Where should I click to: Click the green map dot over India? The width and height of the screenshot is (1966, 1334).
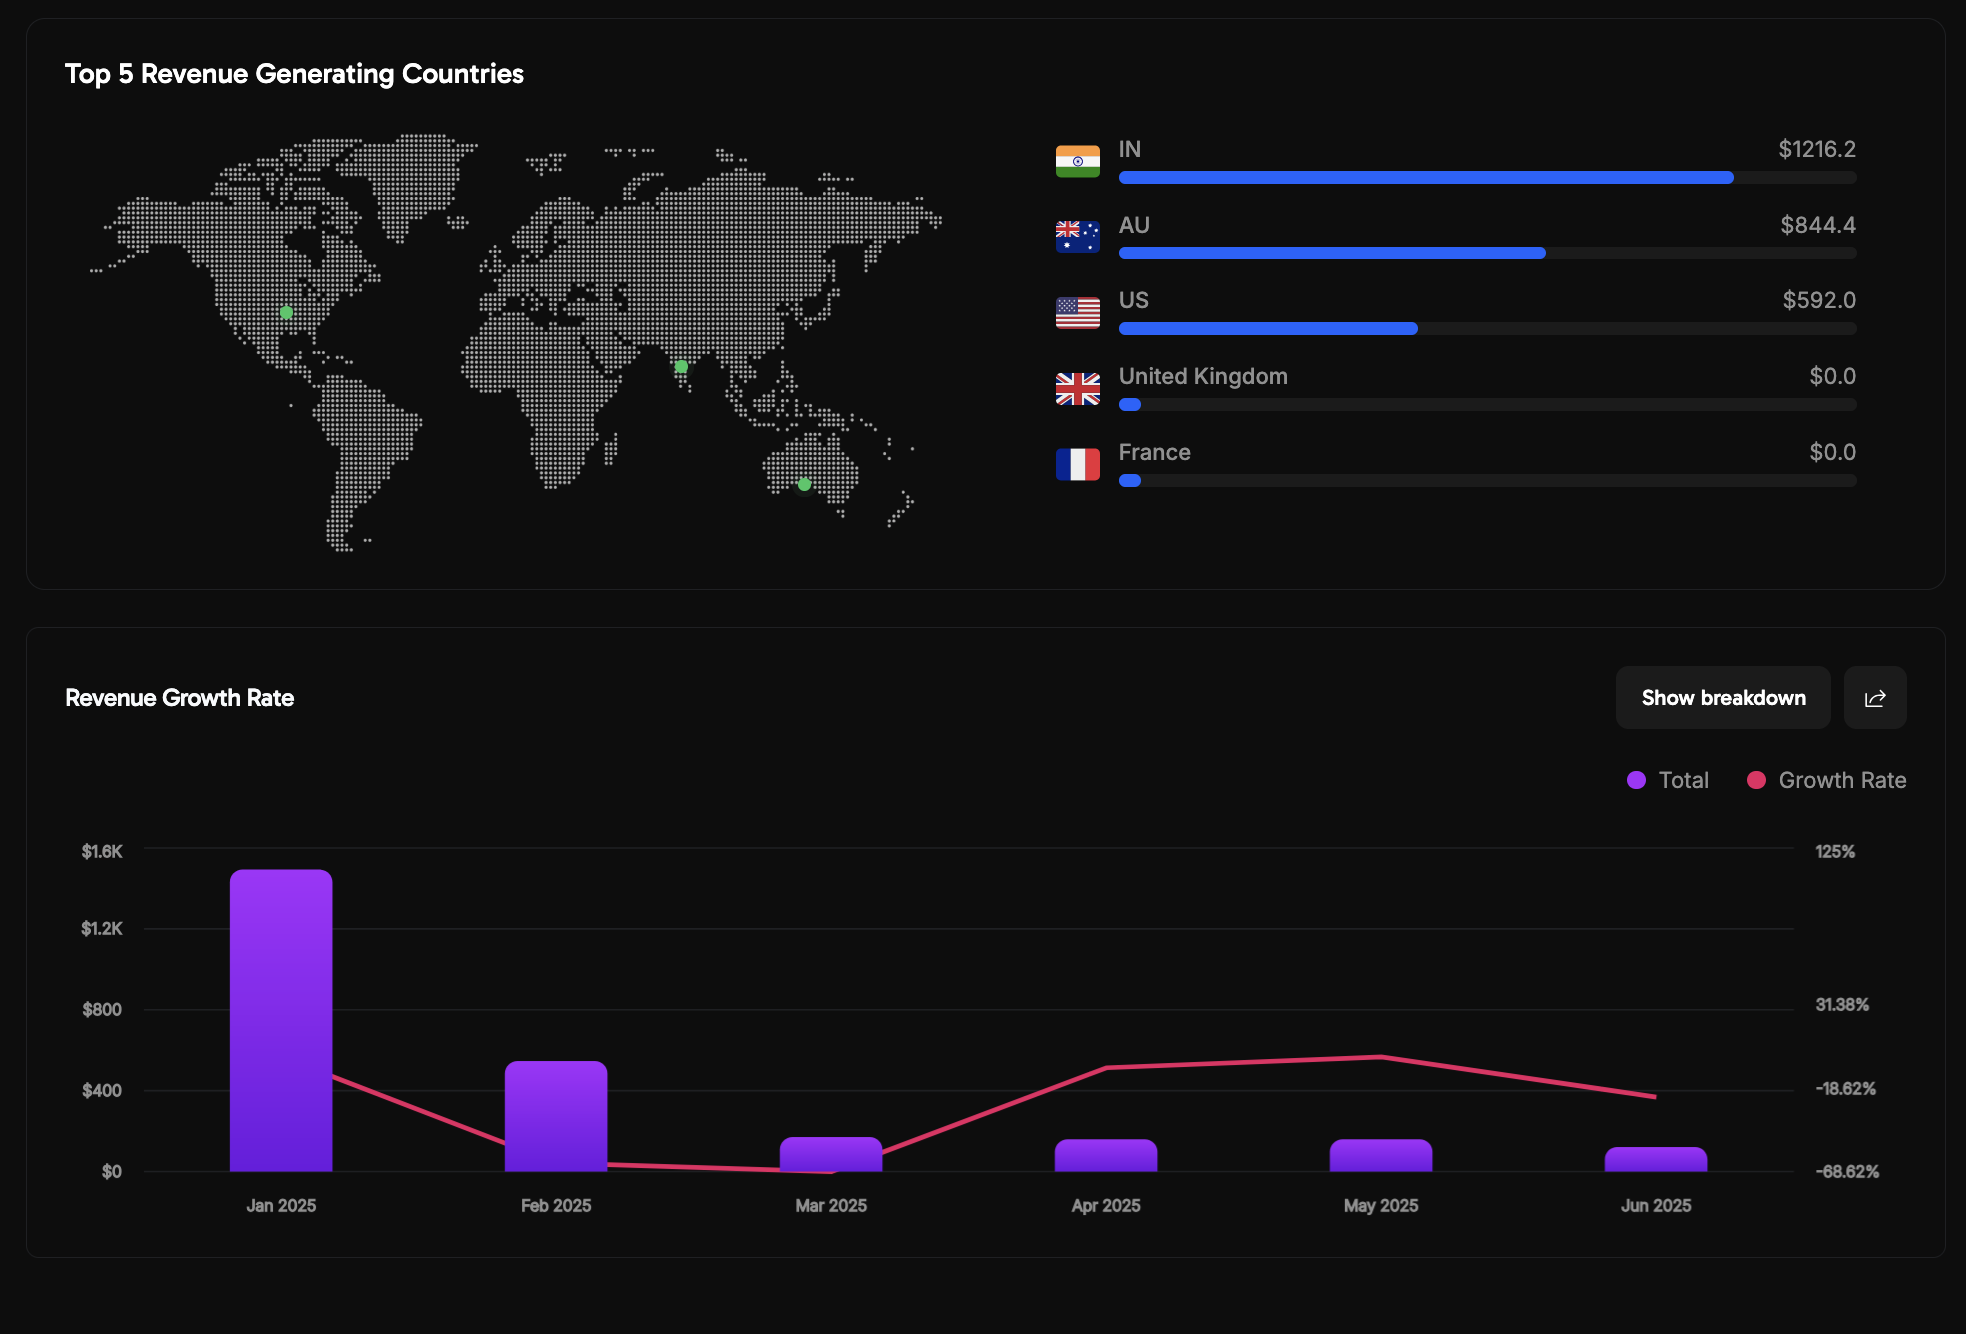(681, 367)
